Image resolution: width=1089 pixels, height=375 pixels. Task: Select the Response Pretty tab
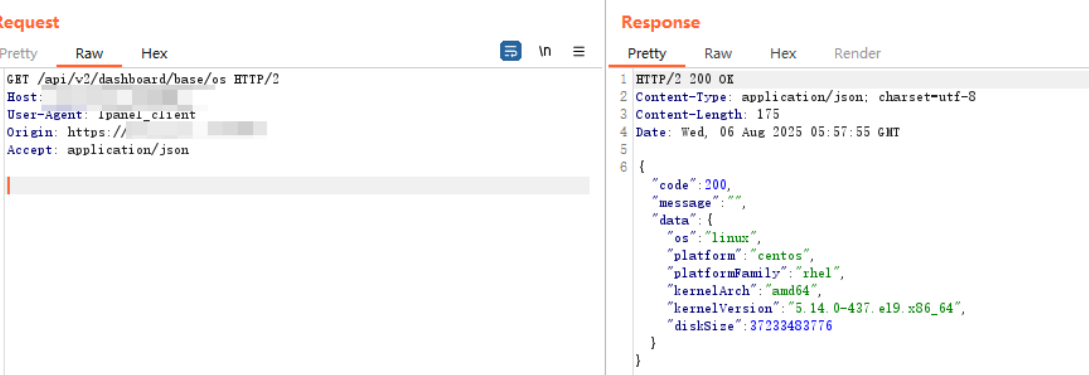pos(647,53)
